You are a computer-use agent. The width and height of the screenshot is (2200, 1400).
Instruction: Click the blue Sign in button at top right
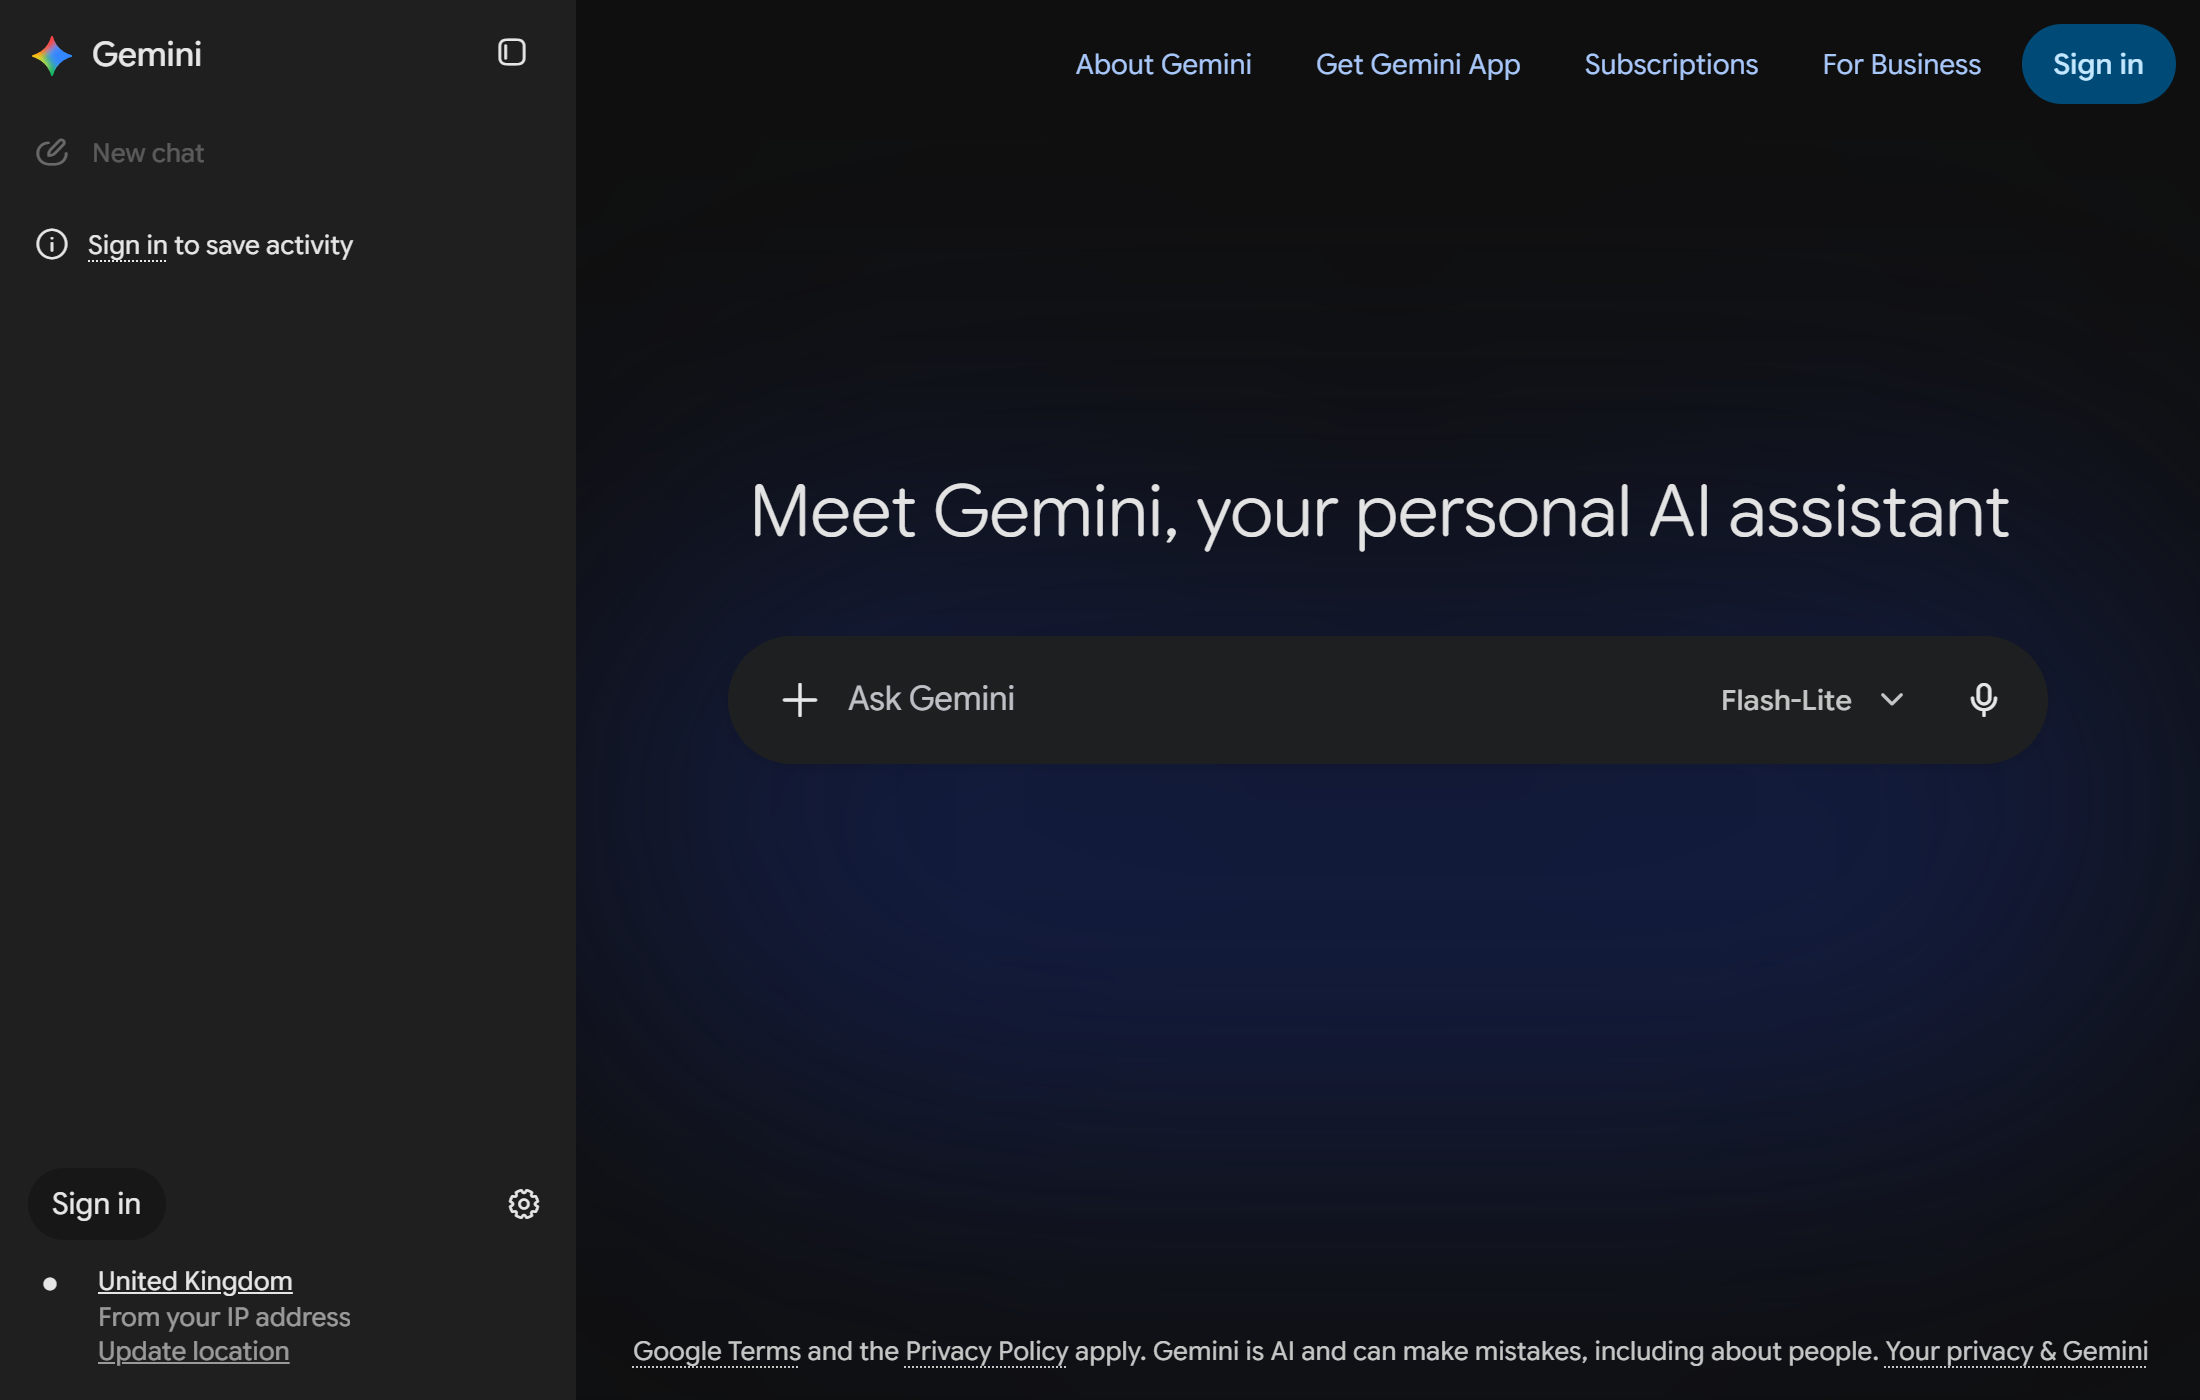pos(2097,64)
